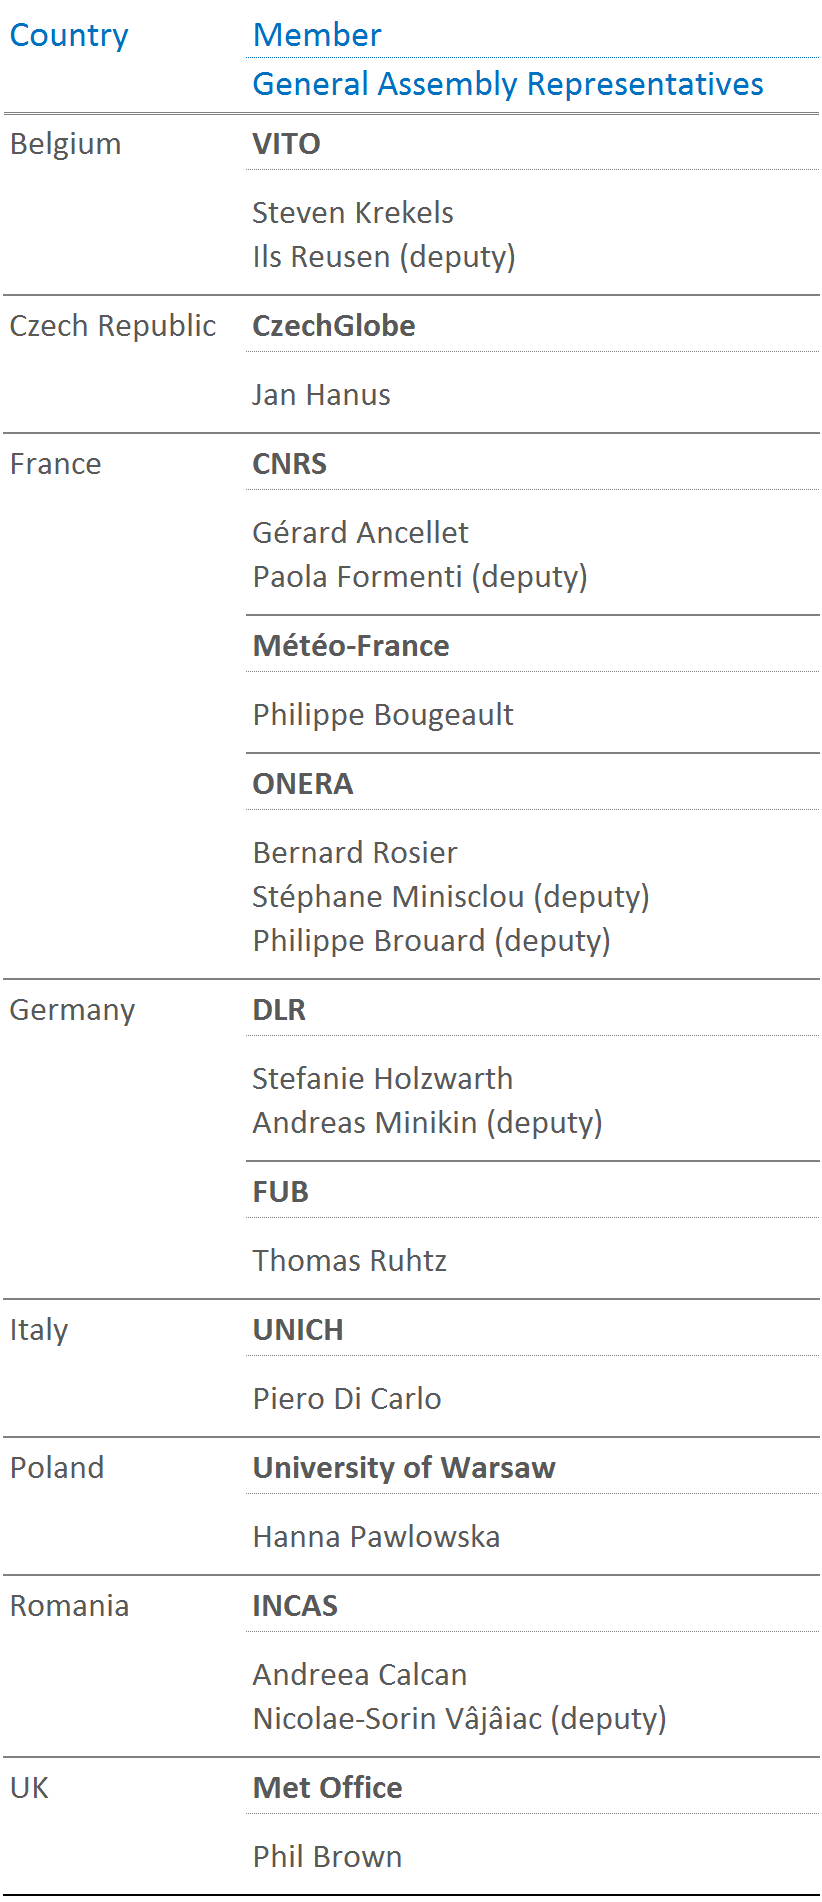Select the General Assembly Representatives heading
The height and width of the screenshot is (1902, 822).
click(x=507, y=84)
